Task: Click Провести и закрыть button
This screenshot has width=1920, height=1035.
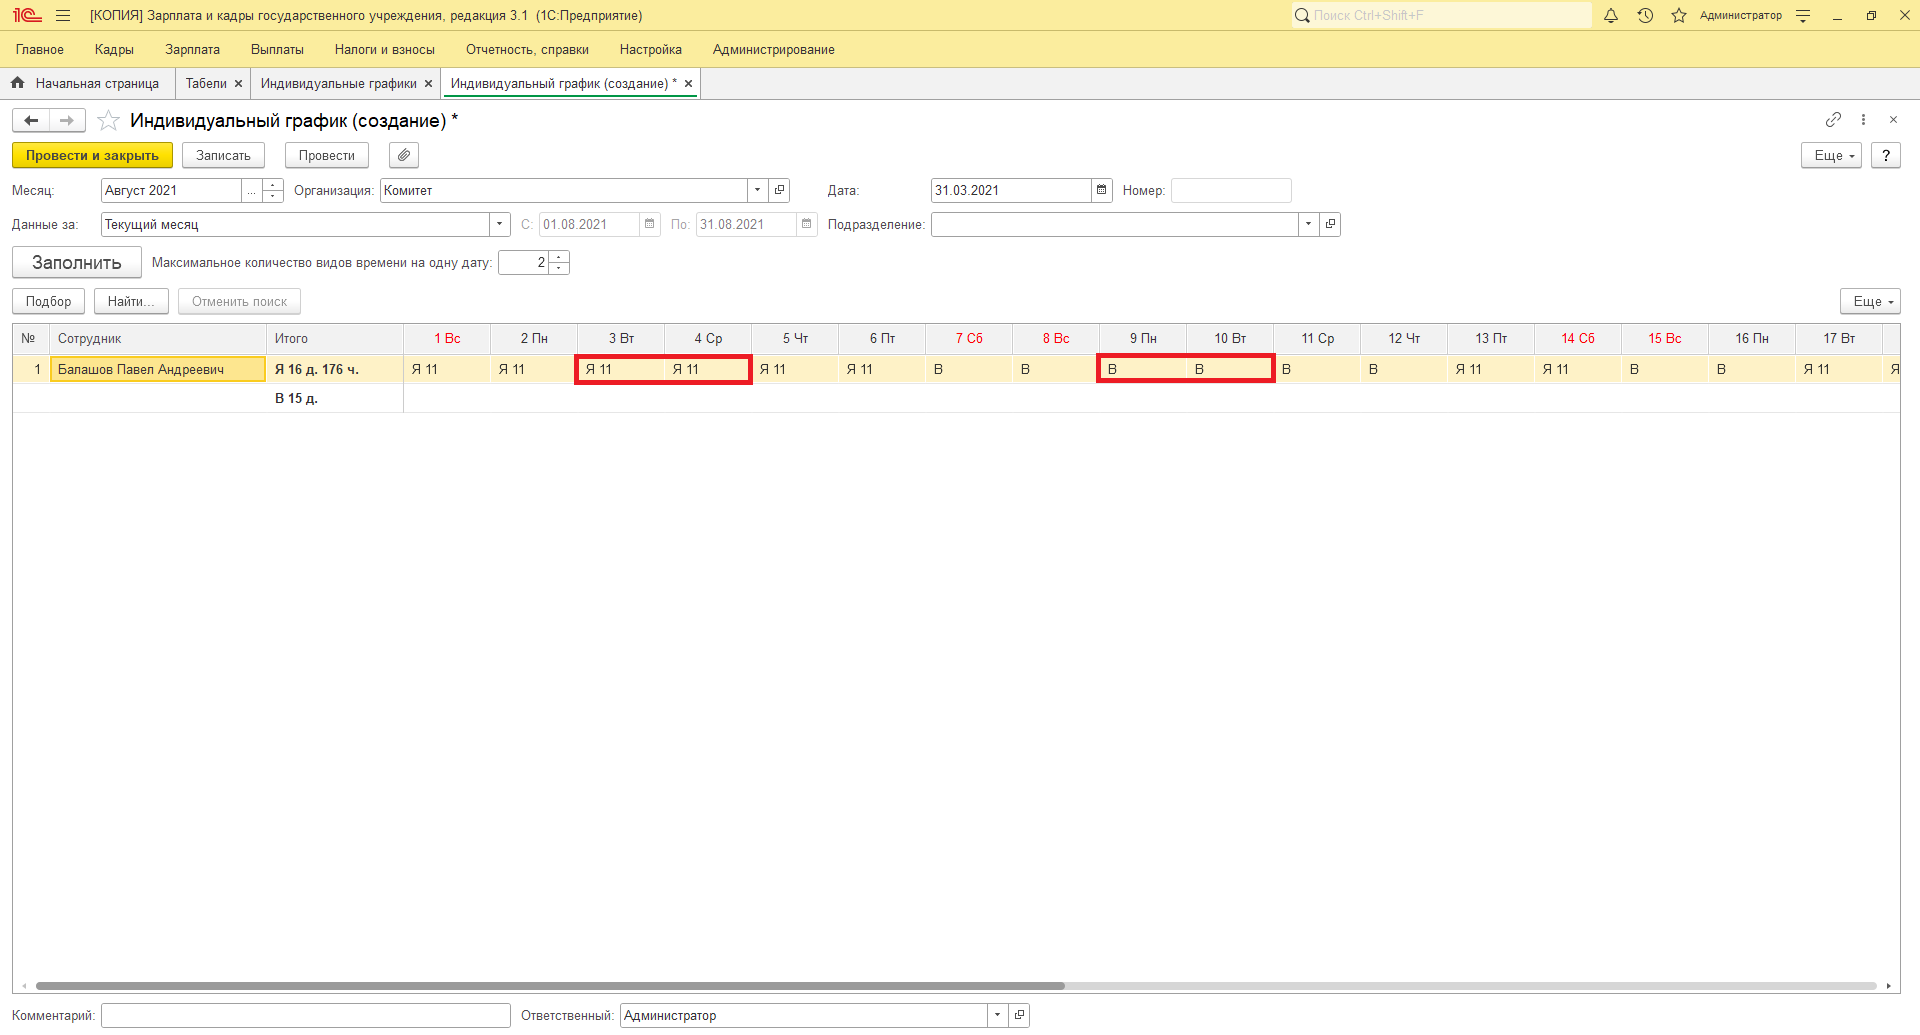Action: point(92,155)
